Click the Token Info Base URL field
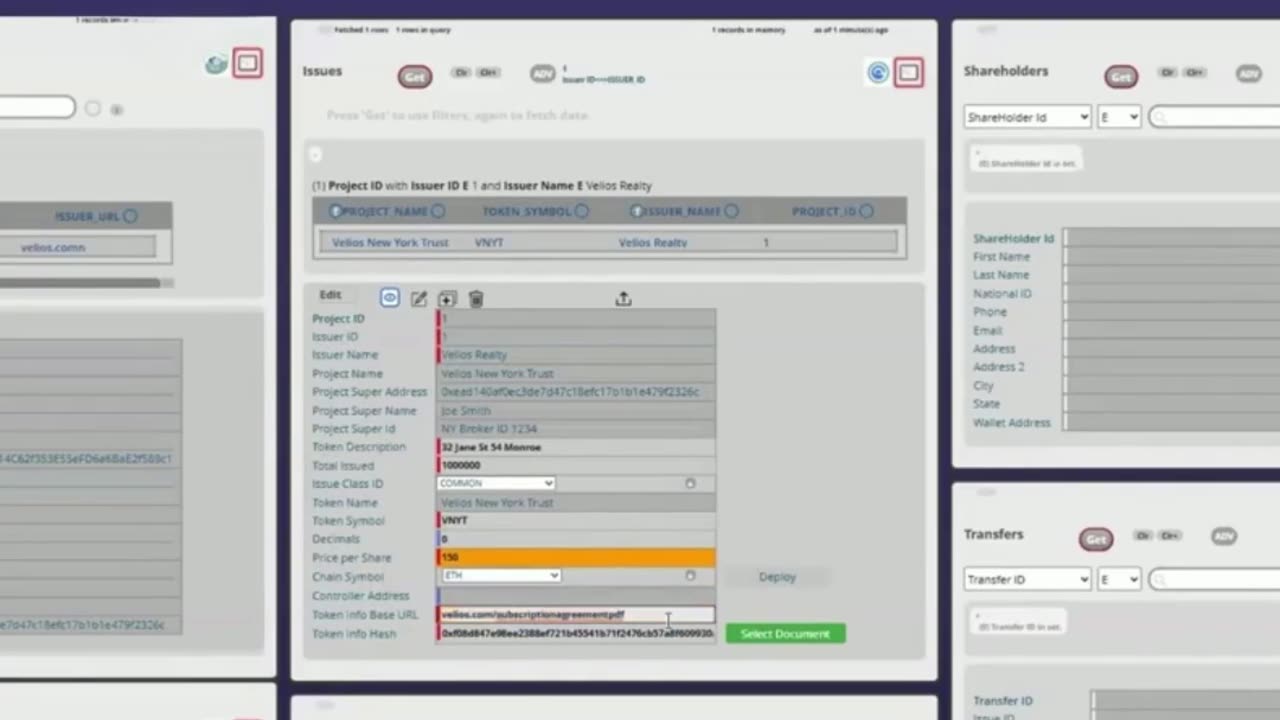The height and width of the screenshot is (720, 1280). point(576,615)
